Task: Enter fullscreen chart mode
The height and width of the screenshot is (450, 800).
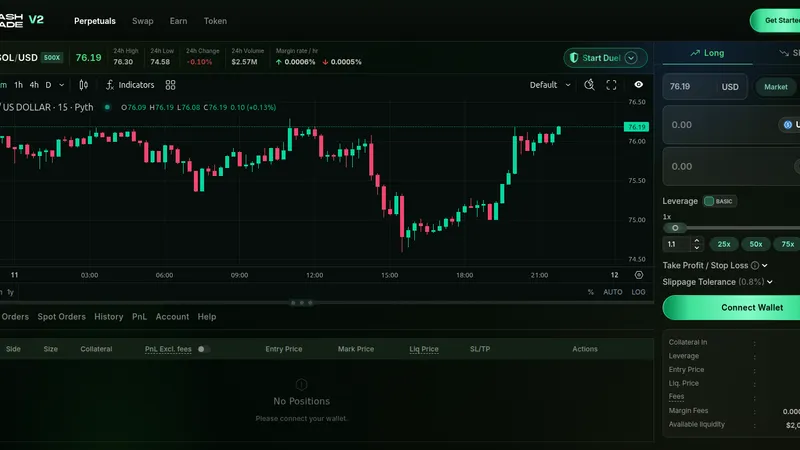Action: [611, 85]
